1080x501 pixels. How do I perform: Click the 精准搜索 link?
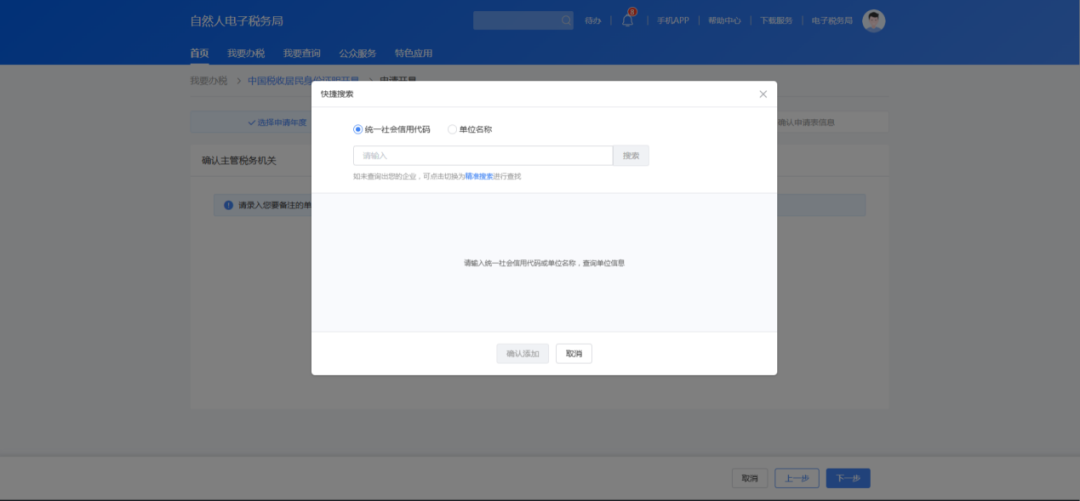[x=479, y=176]
